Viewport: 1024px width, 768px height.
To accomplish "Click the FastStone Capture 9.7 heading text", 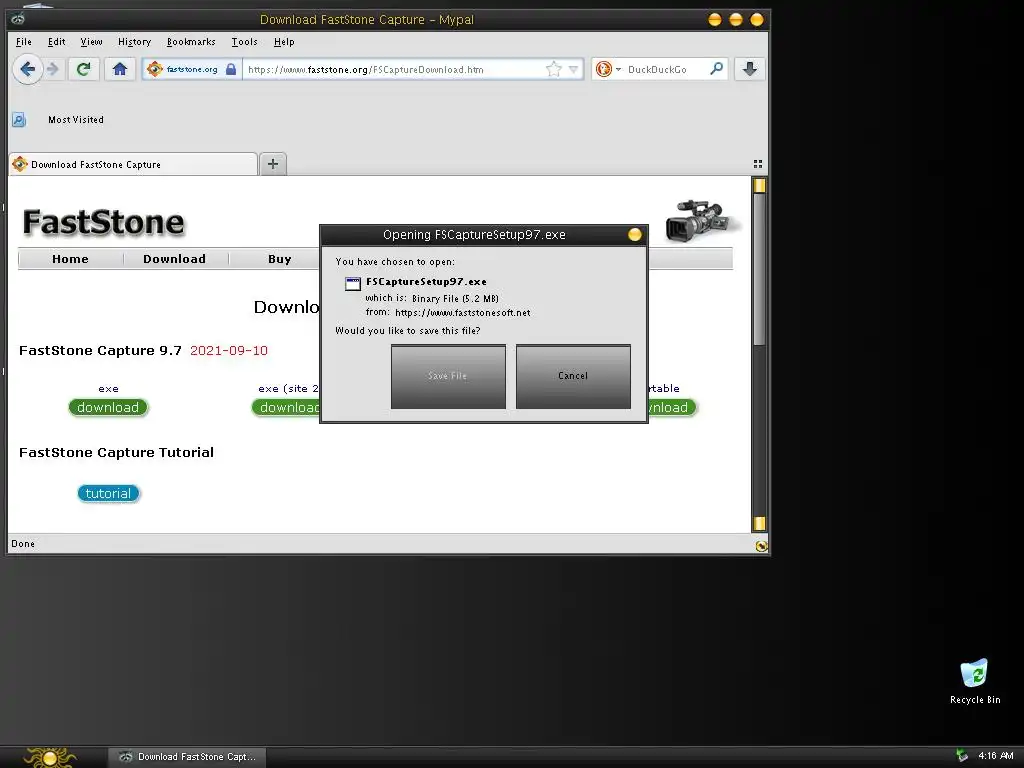I will point(100,351).
